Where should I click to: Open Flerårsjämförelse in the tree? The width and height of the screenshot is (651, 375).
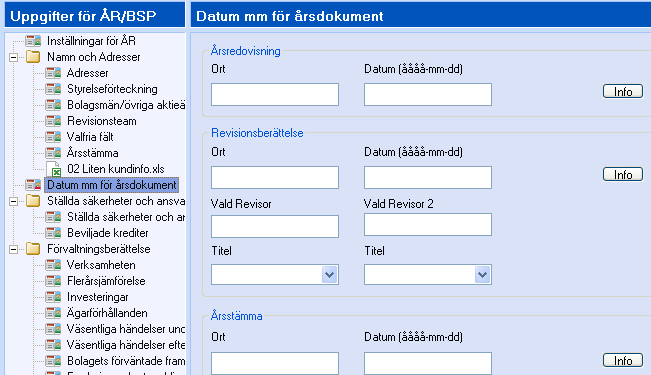[106, 281]
